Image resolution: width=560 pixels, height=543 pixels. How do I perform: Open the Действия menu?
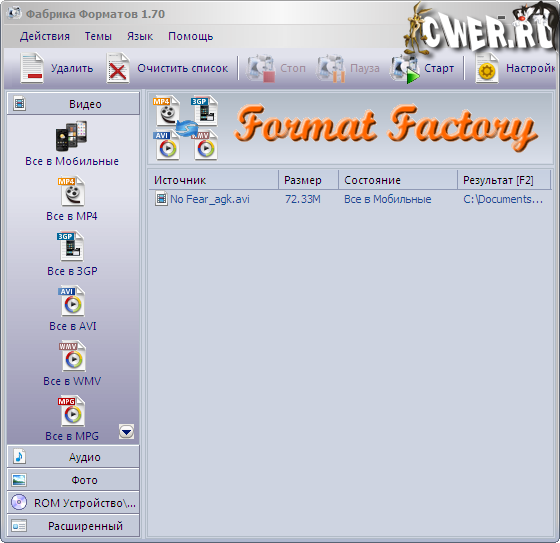tap(45, 36)
